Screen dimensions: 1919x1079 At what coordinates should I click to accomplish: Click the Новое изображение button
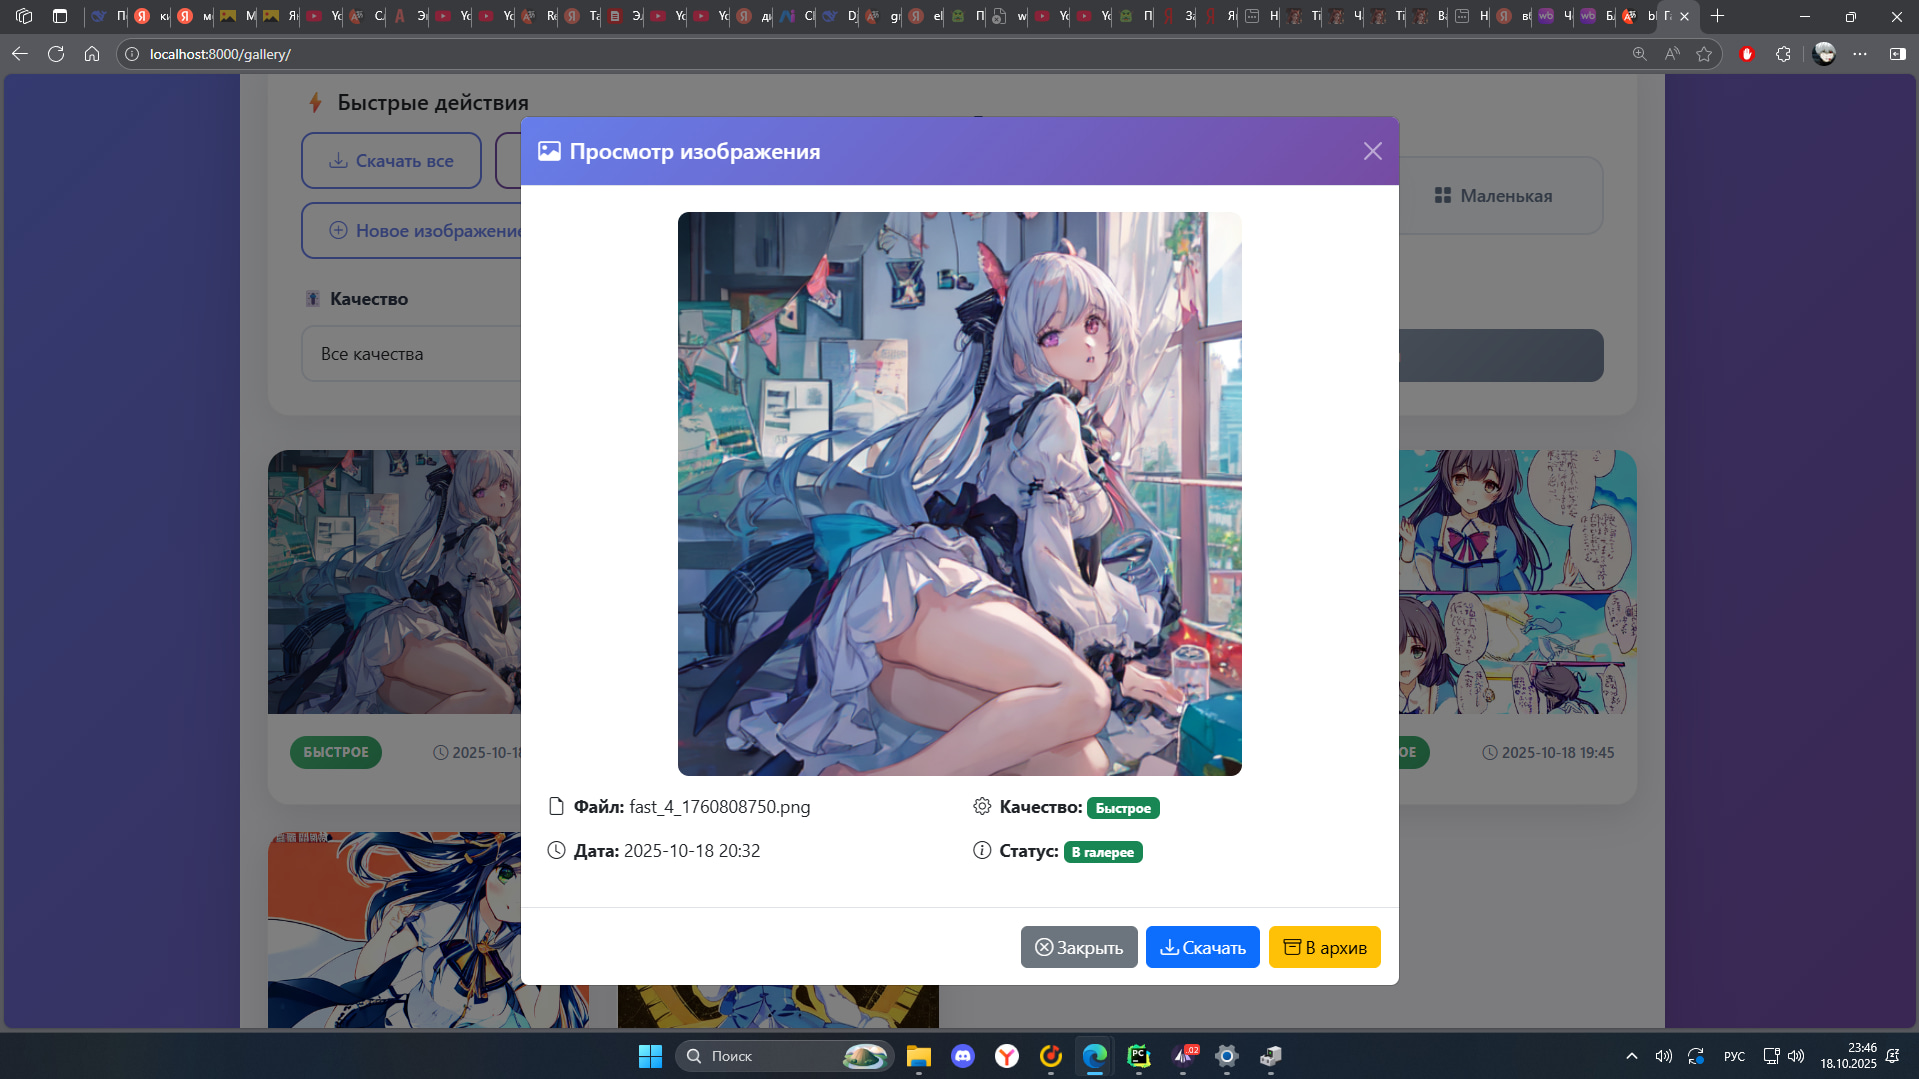[x=412, y=231]
